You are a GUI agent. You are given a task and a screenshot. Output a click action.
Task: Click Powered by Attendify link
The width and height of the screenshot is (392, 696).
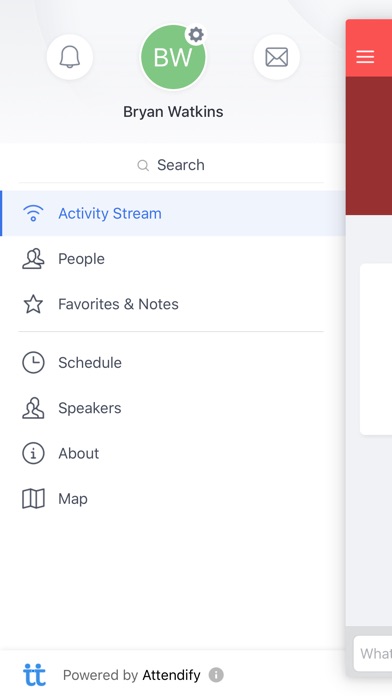click(131, 675)
